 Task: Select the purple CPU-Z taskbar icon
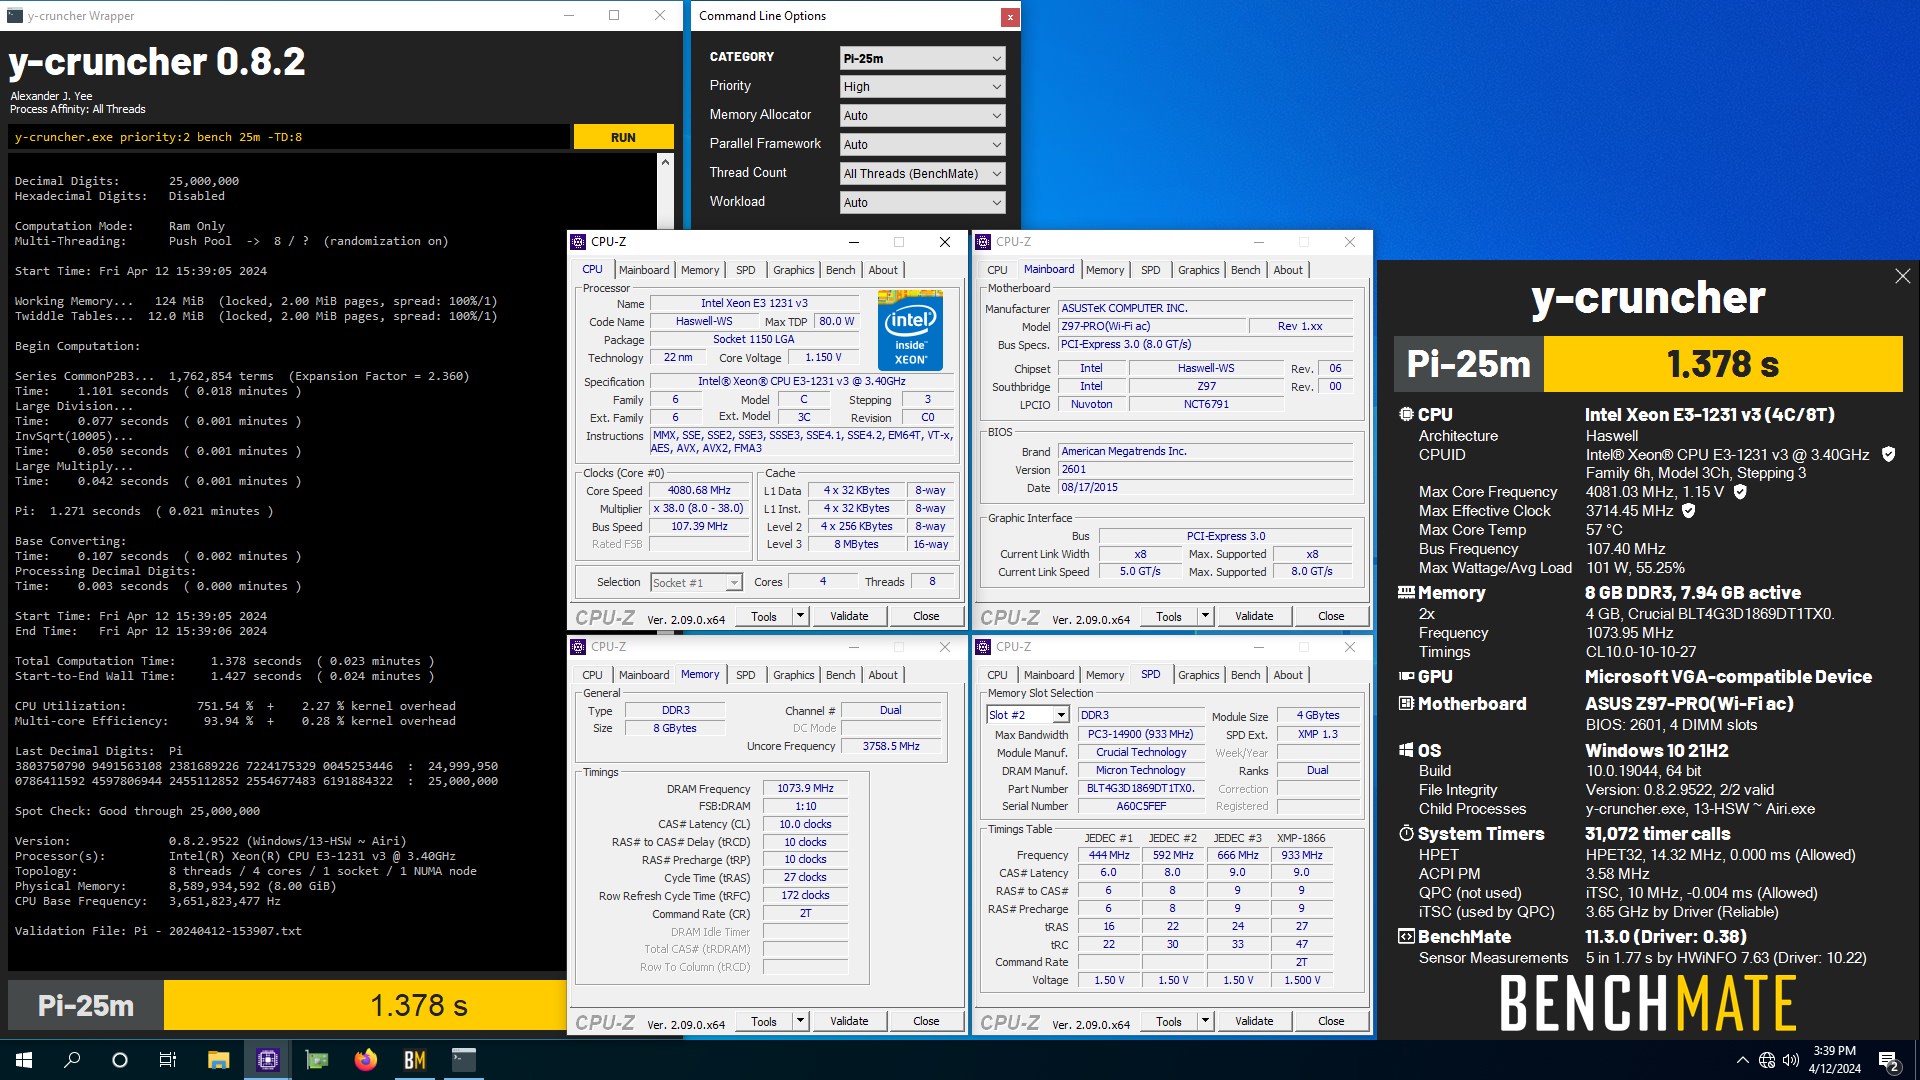click(x=267, y=1060)
